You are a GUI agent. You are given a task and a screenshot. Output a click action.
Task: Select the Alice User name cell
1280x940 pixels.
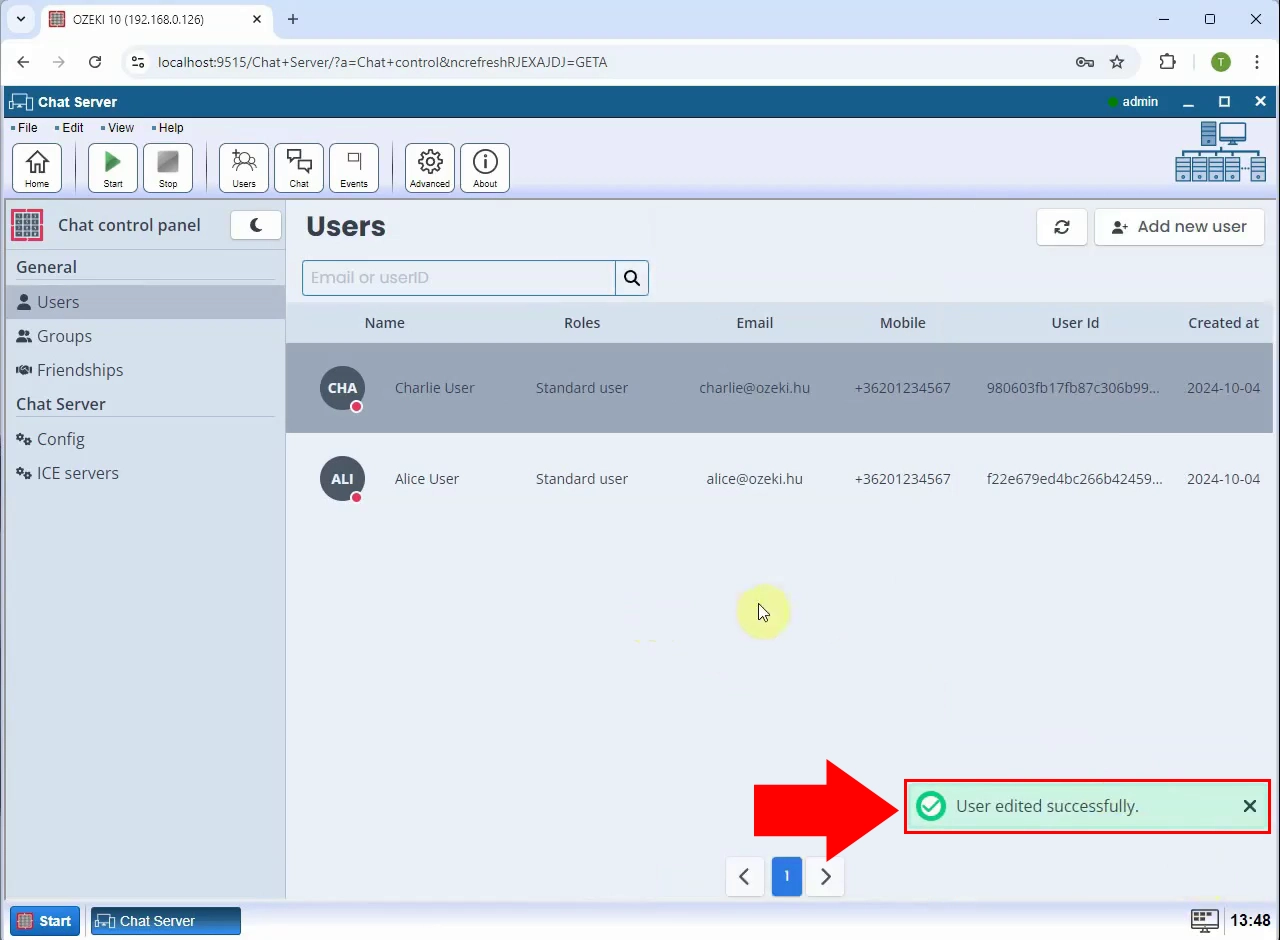(x=427, y=479)
